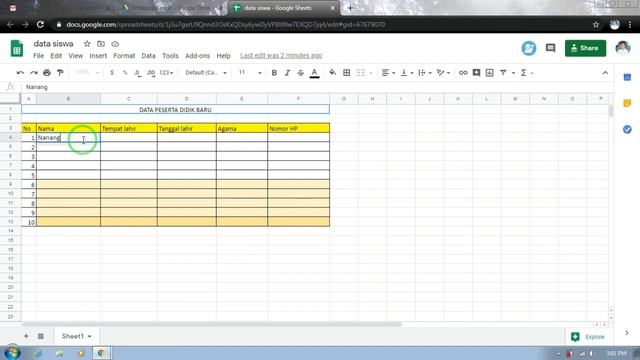
Task: Click the Move to folder icon
Action: tap(101, 44)
